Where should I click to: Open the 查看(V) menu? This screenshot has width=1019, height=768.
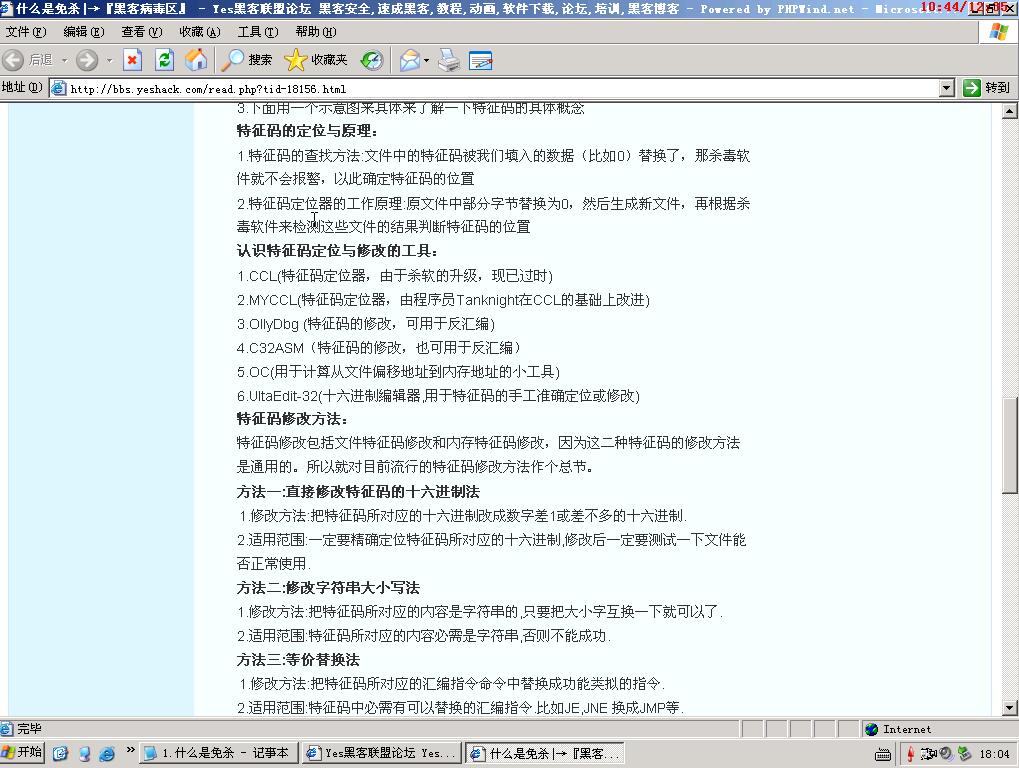point(141,32)
